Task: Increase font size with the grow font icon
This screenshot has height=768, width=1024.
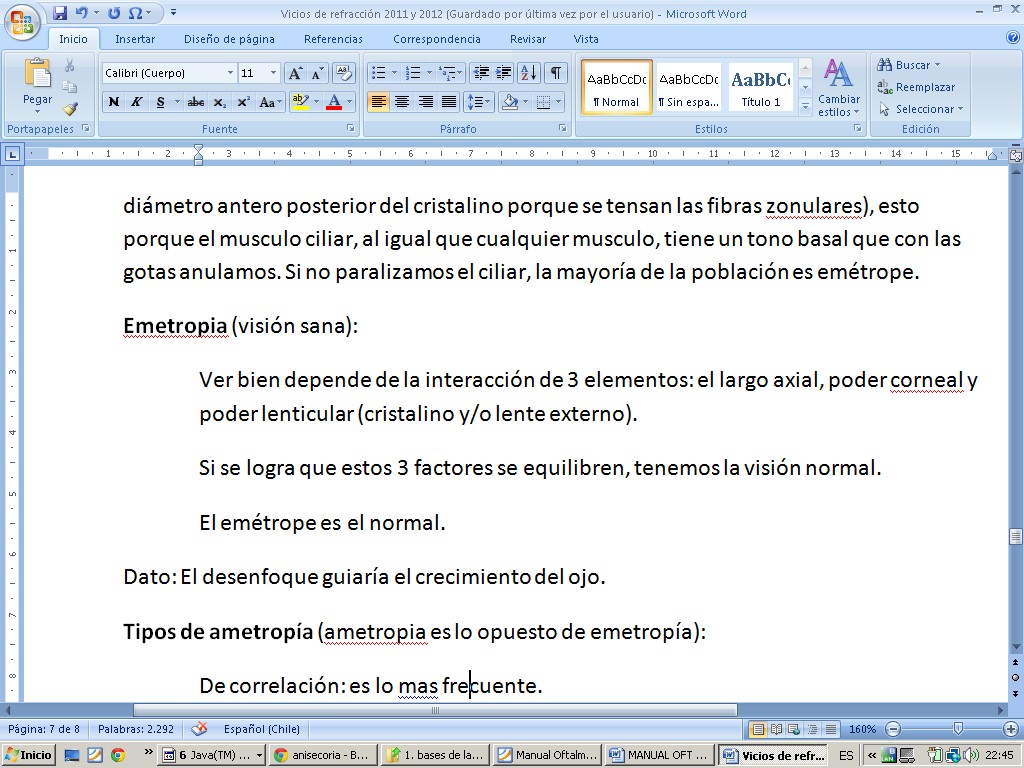Action: pos(295,73)
